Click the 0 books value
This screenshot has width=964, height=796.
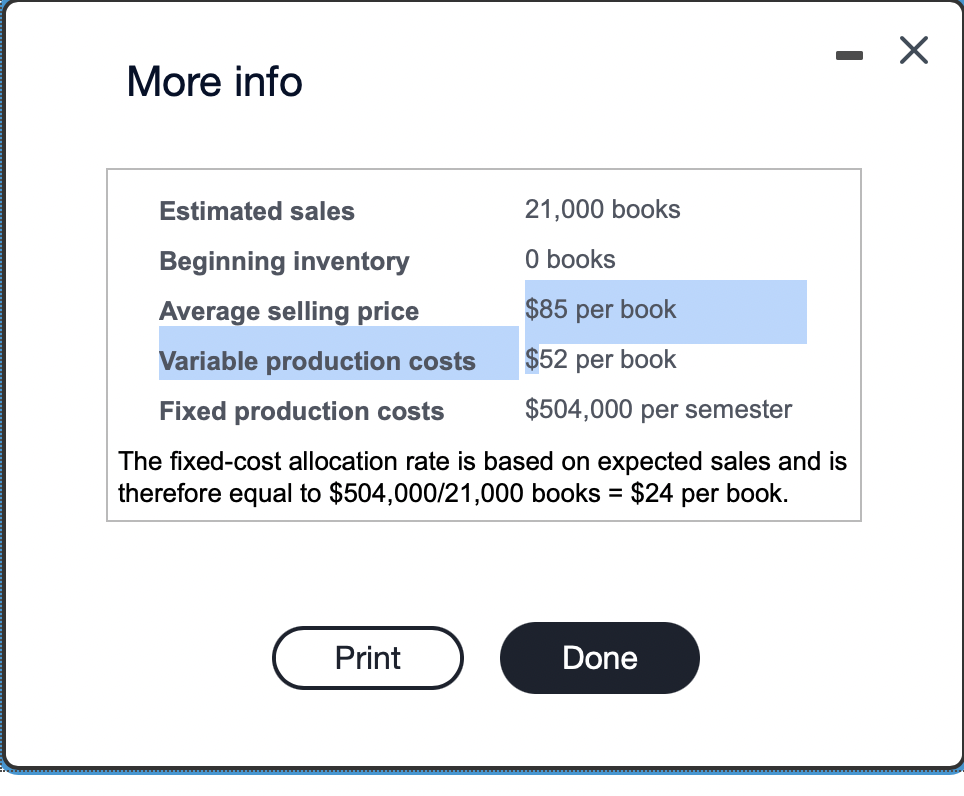click(x=570, y=259)
